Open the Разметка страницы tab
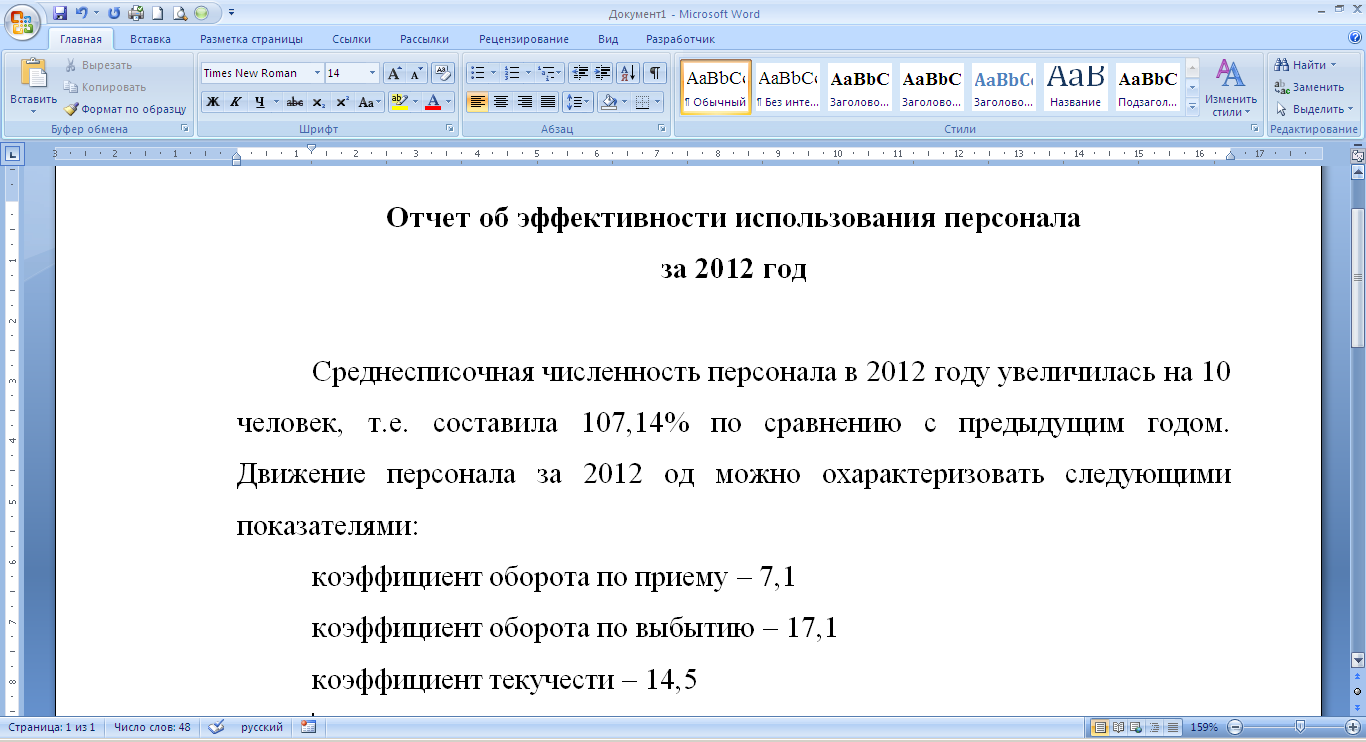Image resolution: width=1366 pixels, height=742 pixels. (x=251, y=39)
